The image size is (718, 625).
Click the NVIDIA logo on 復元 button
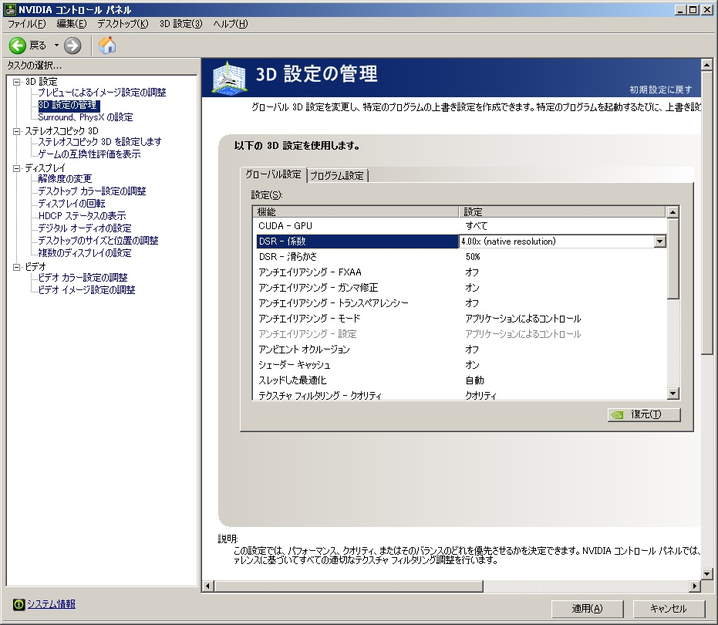[618, 415]
